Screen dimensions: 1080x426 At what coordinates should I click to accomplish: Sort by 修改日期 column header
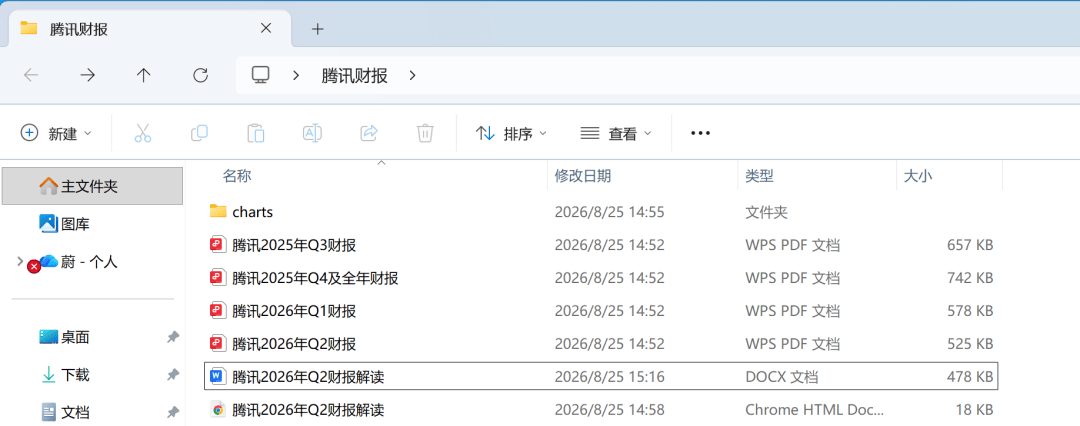583,176
